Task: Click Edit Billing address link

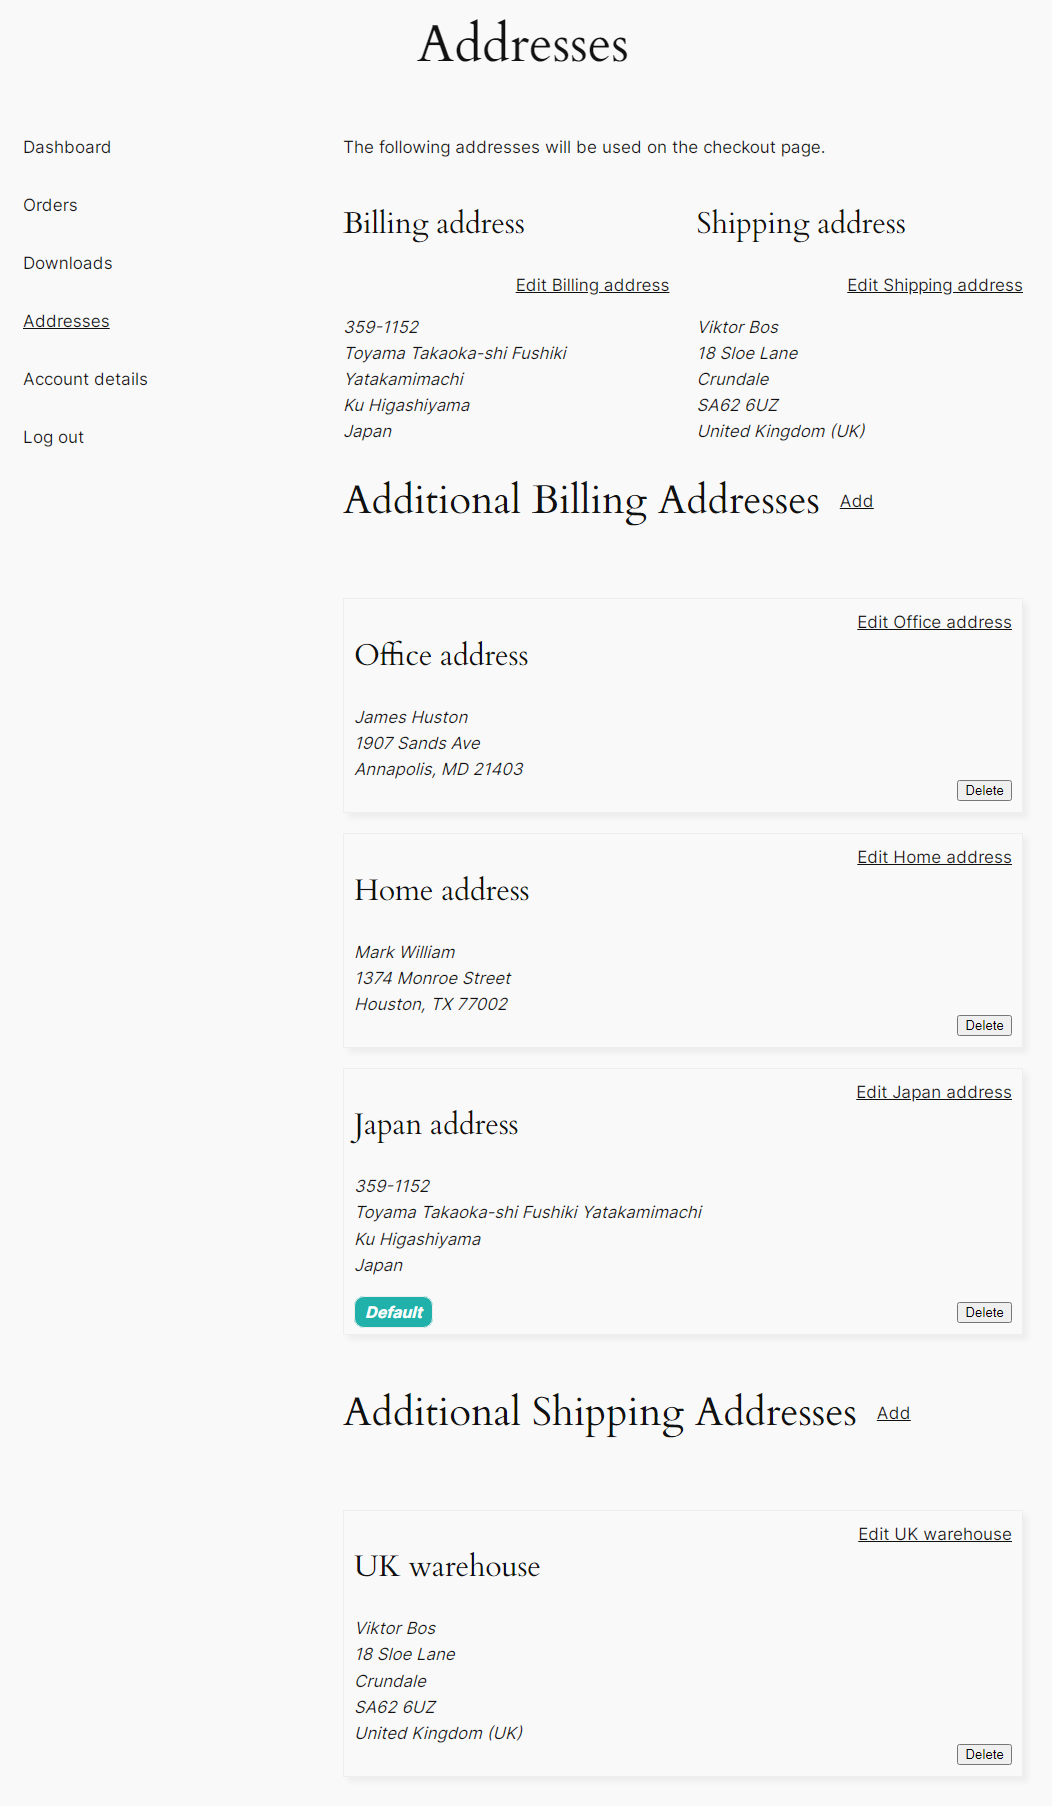Action: pos(592,285)
